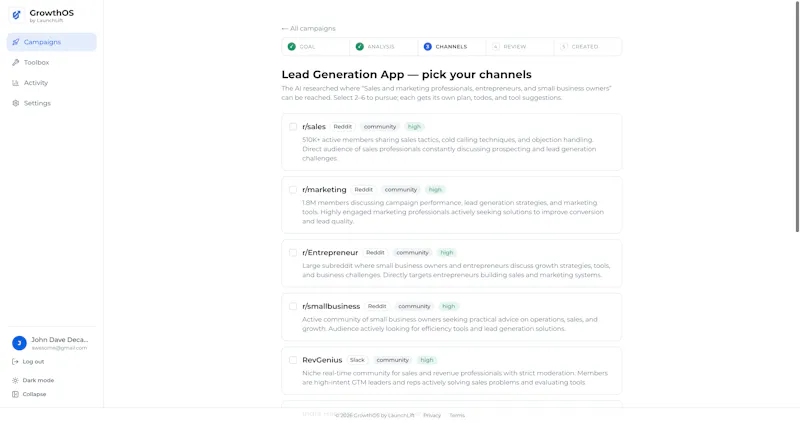Click Collapse sidebar label
800x423 pixels.
click(34, 394)
